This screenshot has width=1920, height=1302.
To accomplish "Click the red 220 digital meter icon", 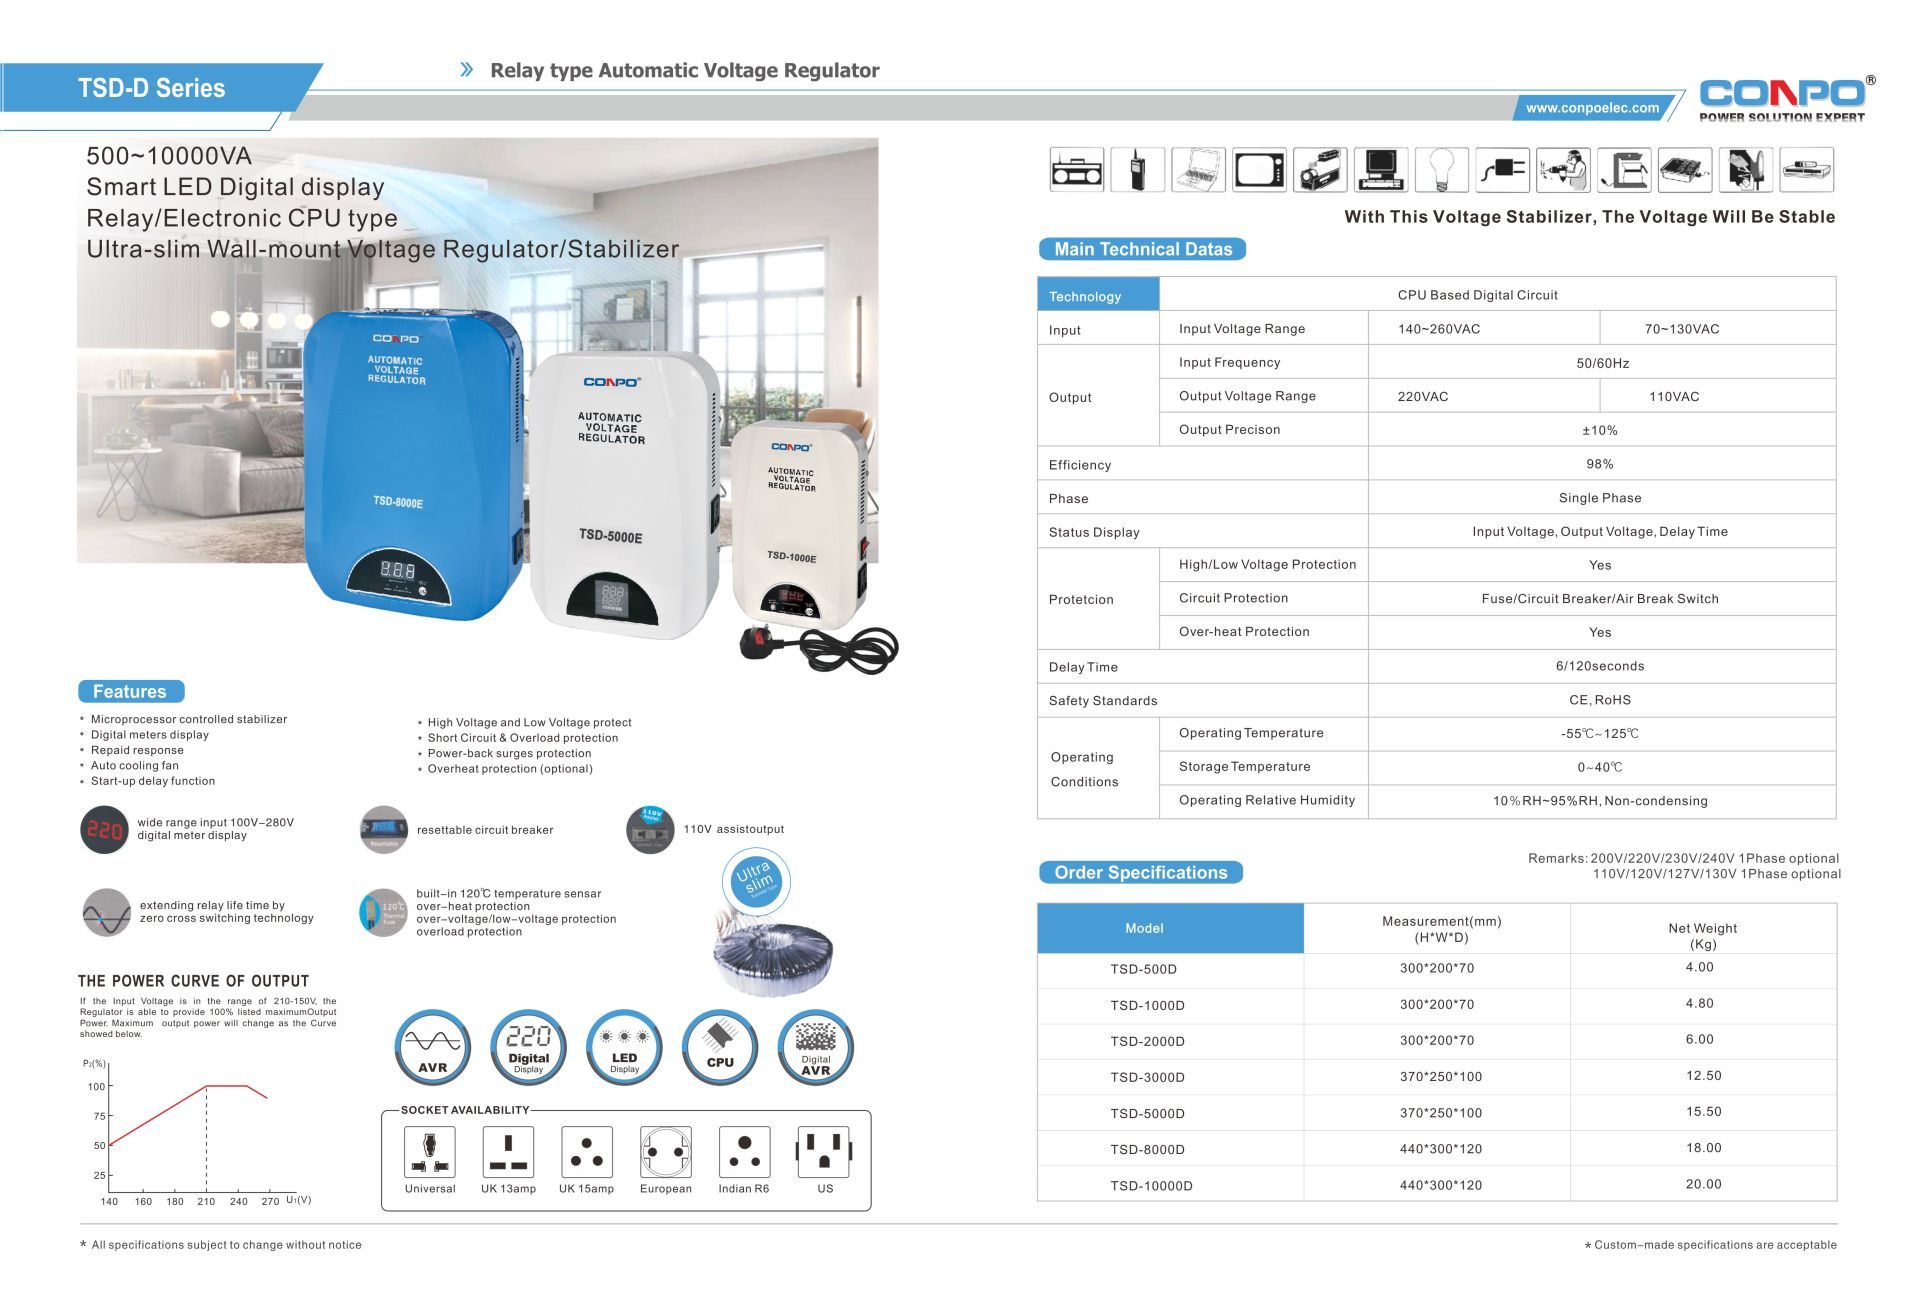I will tap(104, 829).
